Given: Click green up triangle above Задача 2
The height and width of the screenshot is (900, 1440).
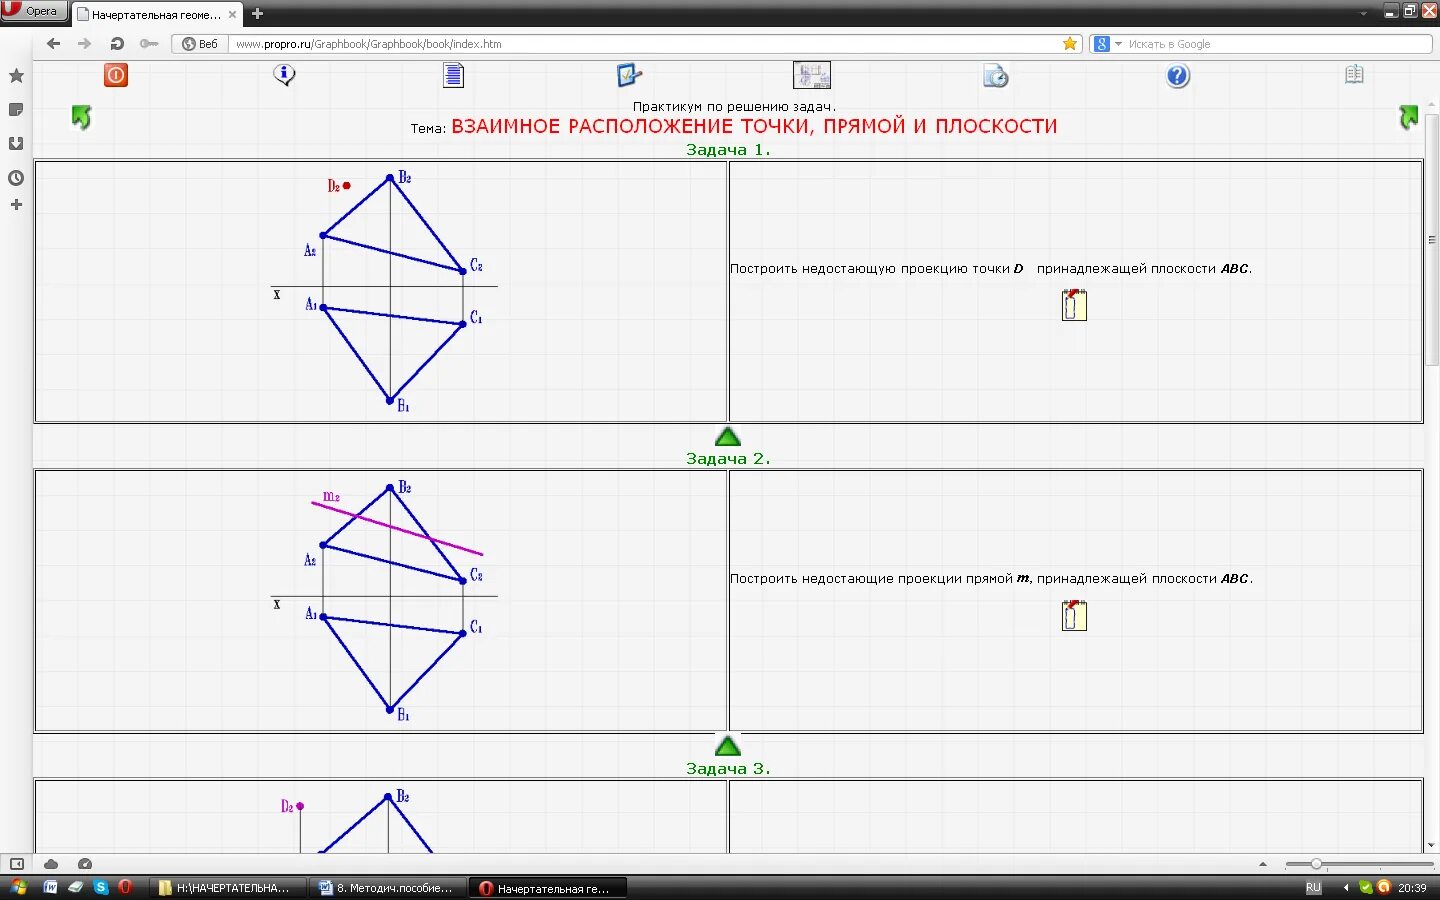Looking at the screenshot, I should [x=728, y=437].
